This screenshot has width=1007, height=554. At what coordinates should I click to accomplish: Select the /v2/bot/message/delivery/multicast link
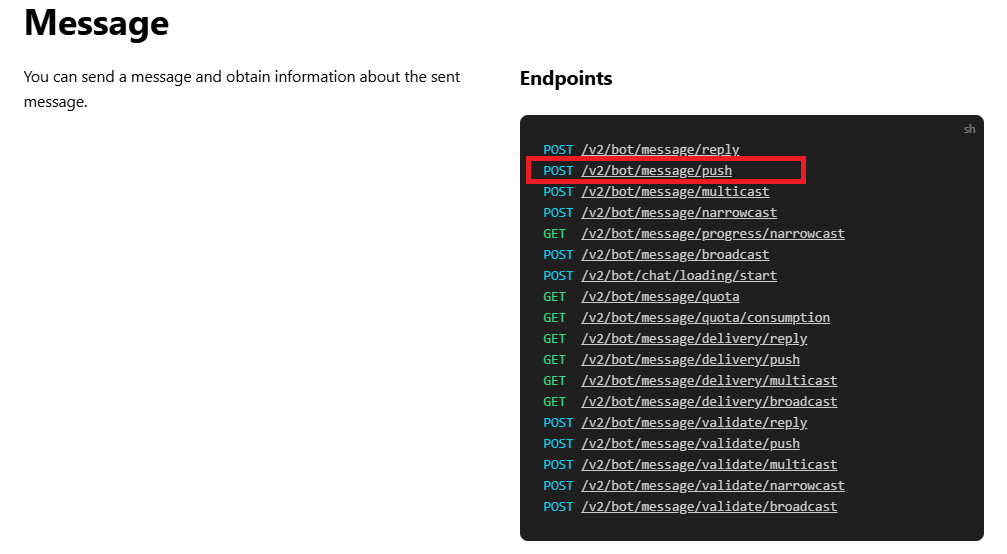pos(709,381)
